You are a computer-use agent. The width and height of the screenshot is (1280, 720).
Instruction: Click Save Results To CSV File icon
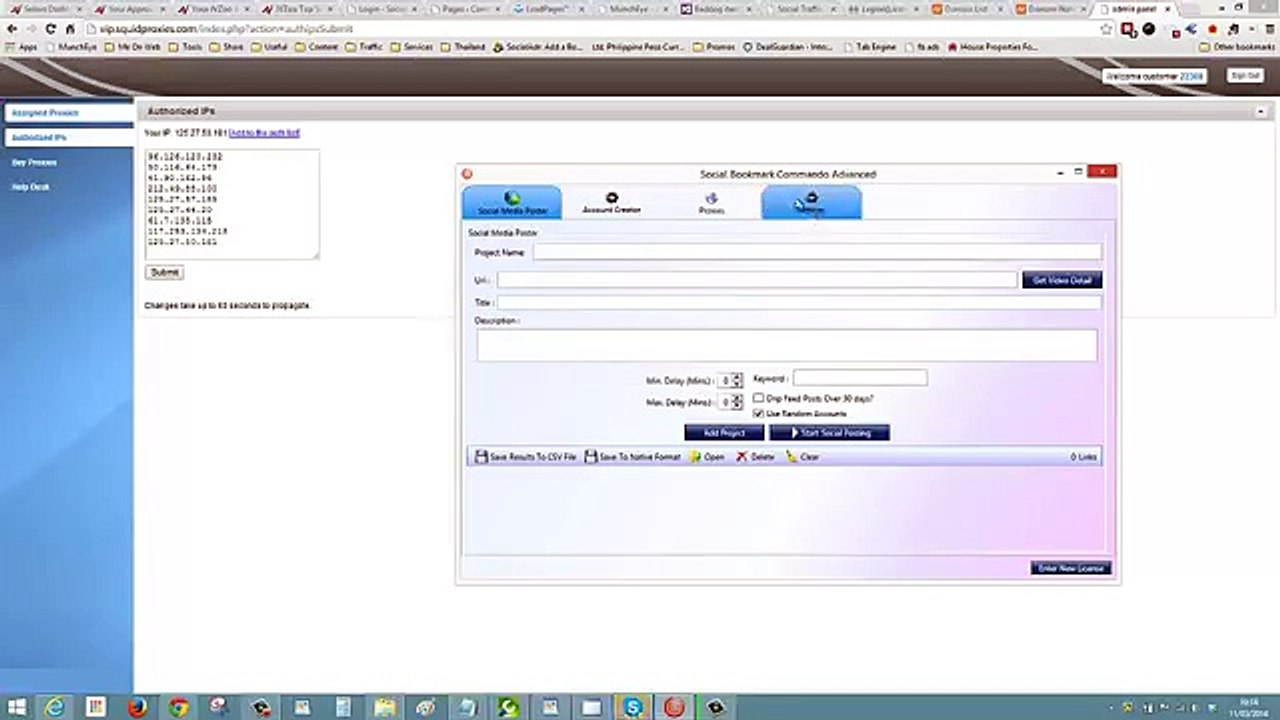click(x=481, y=457)
